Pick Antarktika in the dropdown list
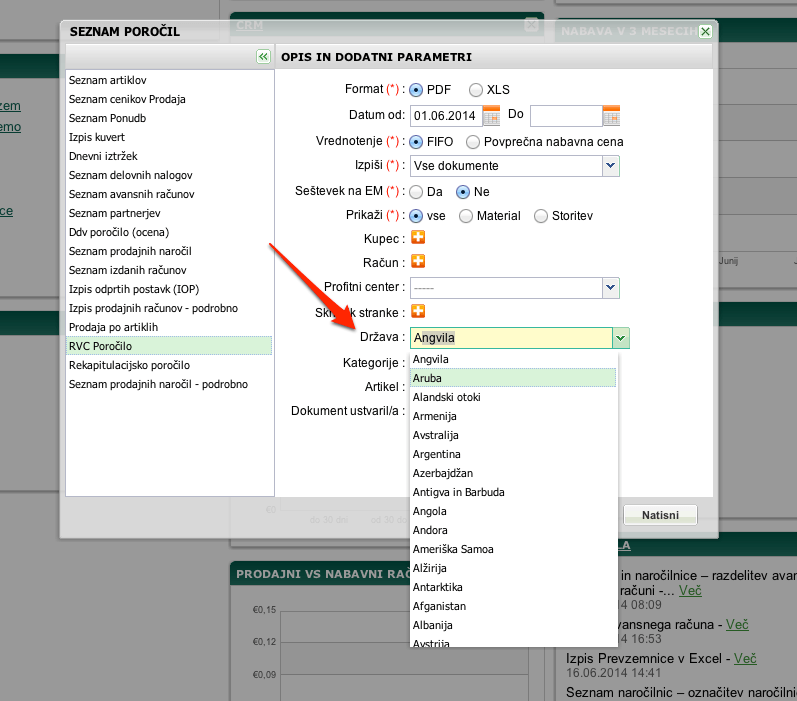The image size is (797, 701). click(513, 587)
